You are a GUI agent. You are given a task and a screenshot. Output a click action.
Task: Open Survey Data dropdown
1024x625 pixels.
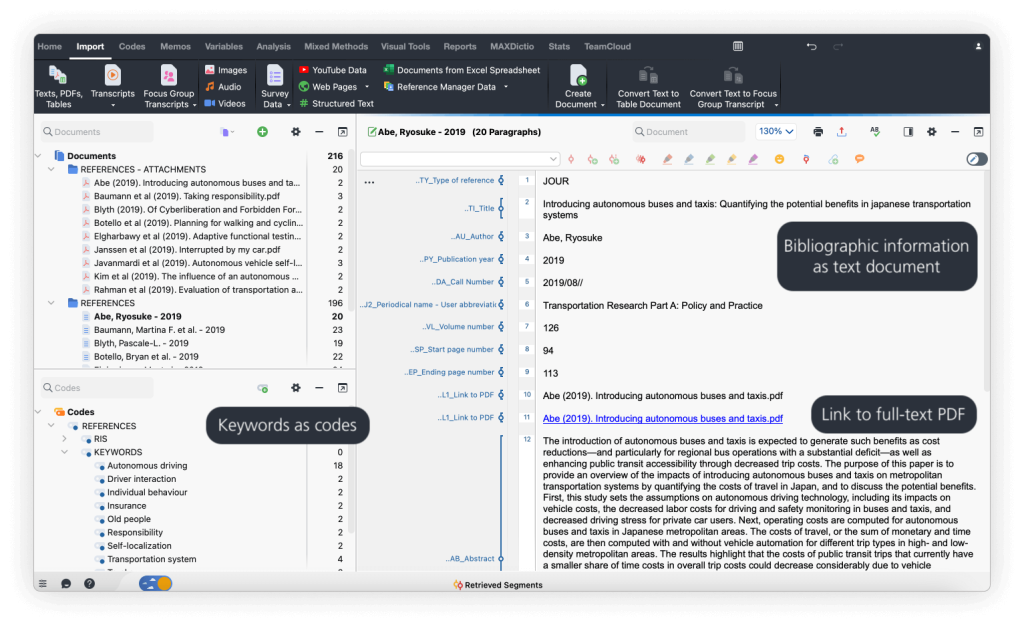[x=289, y=104]
